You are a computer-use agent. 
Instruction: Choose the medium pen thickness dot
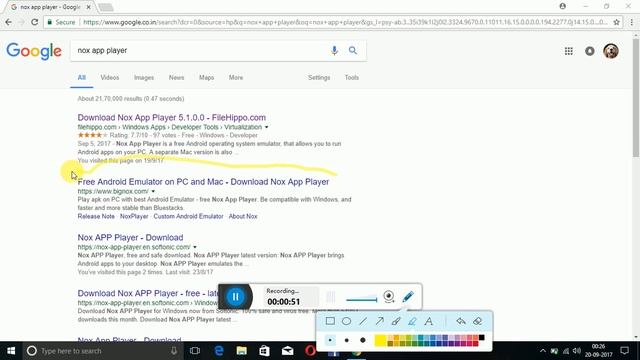[x=347, y=340]
